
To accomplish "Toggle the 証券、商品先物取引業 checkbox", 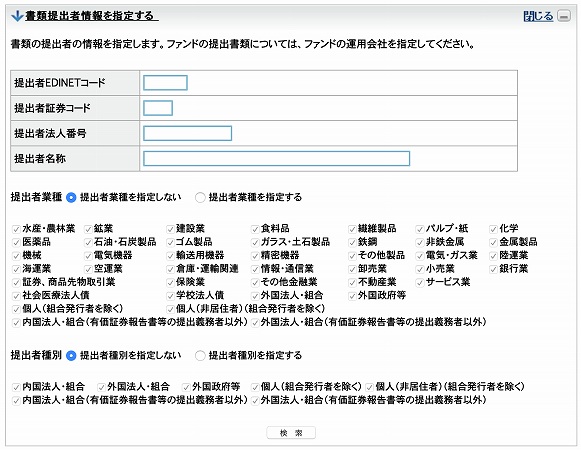I will pos(16,282).
